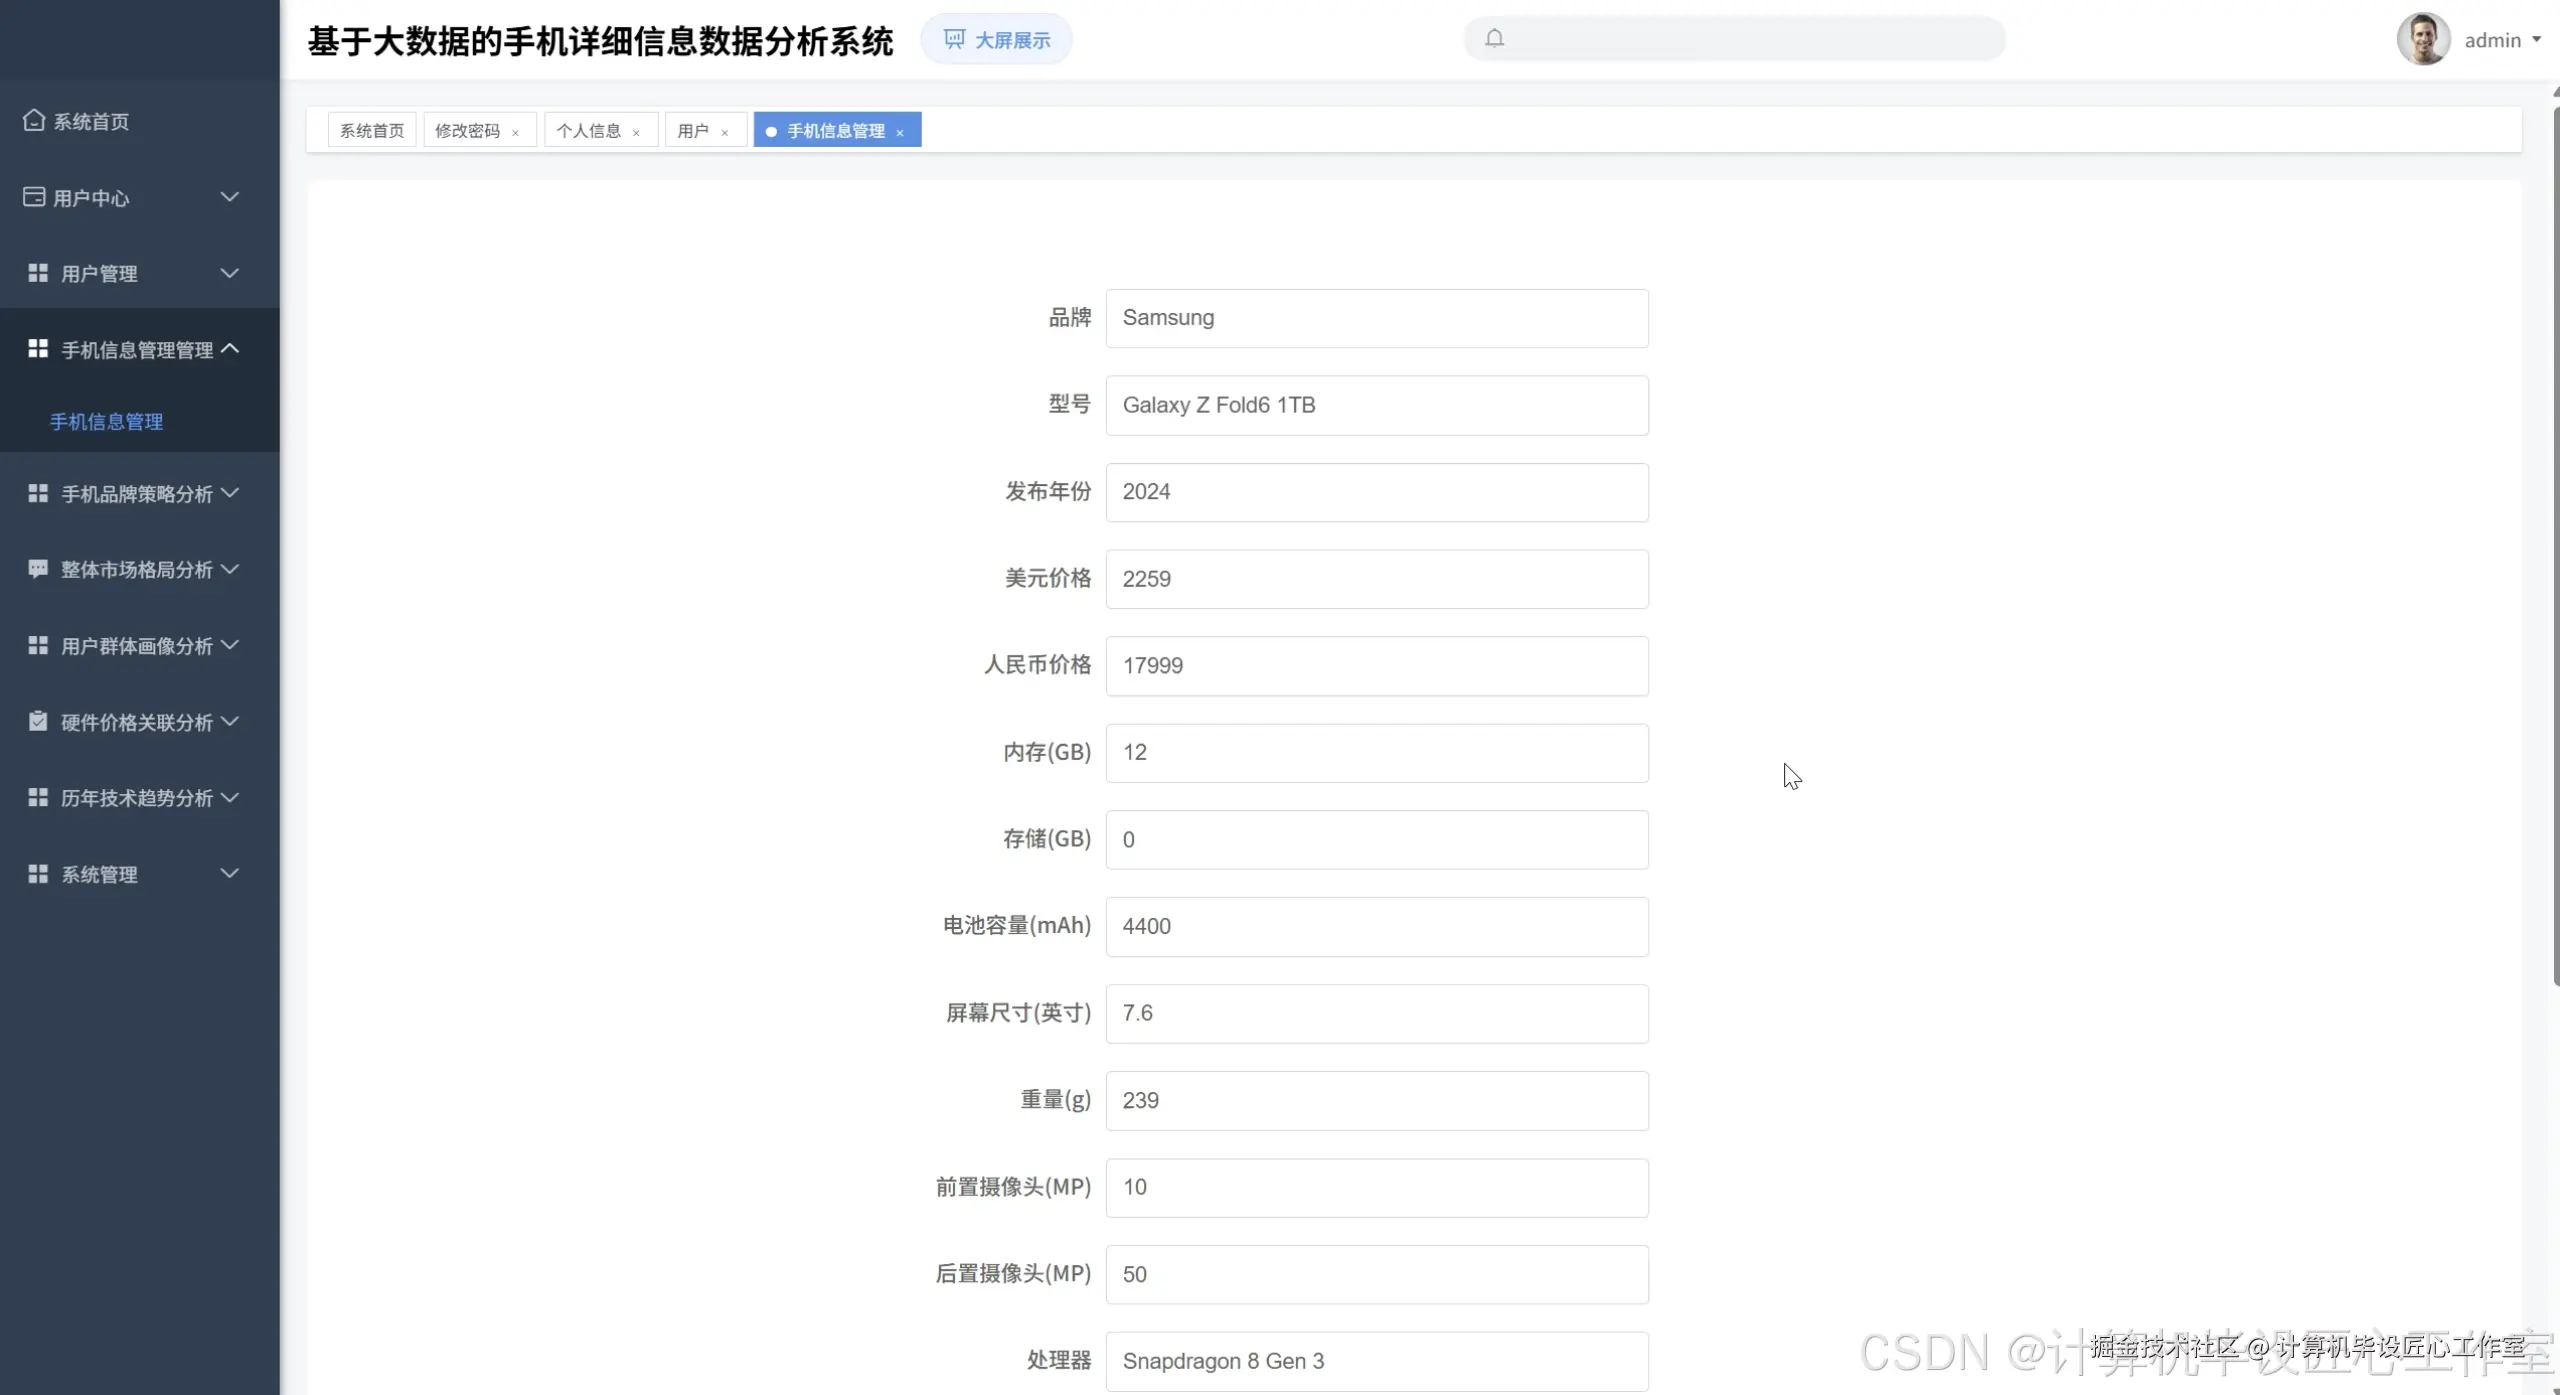Open the admin user dropdown arrow
Image resolution: width=2560 pixels, height=1395 pixels.
(x=2536, y=40)
